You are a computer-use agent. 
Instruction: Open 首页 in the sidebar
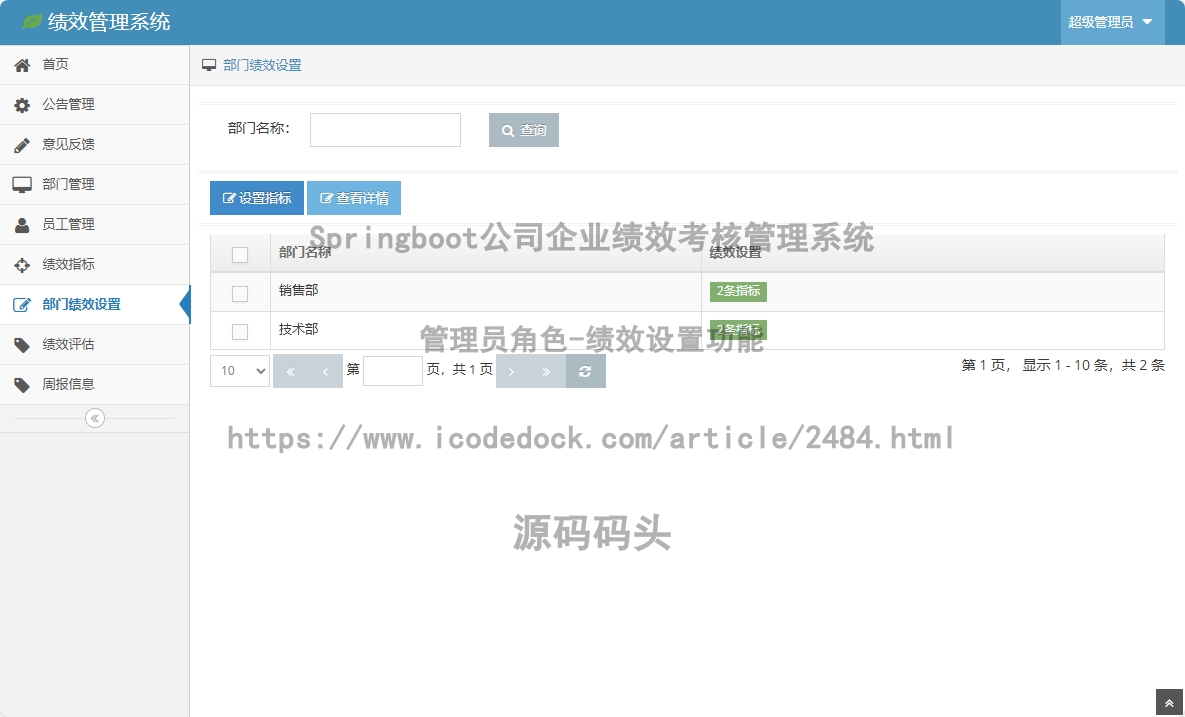coord(94,65)
